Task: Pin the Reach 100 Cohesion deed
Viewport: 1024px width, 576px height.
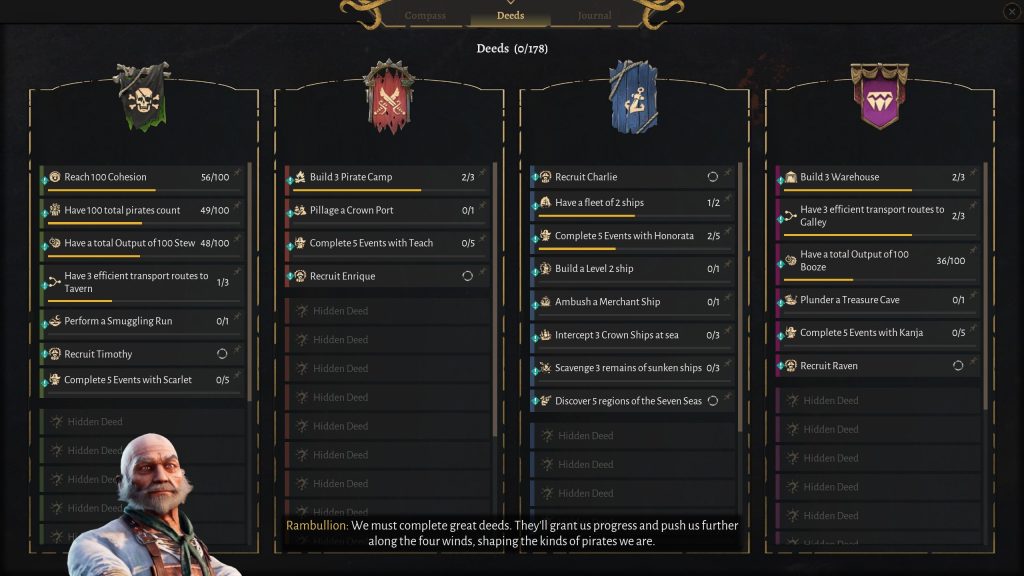Action: [x=234, y=172]
